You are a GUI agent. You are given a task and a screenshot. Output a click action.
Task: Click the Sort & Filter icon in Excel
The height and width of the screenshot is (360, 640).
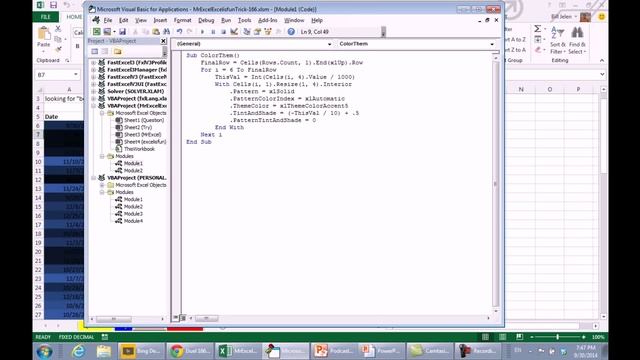[557, 40]
